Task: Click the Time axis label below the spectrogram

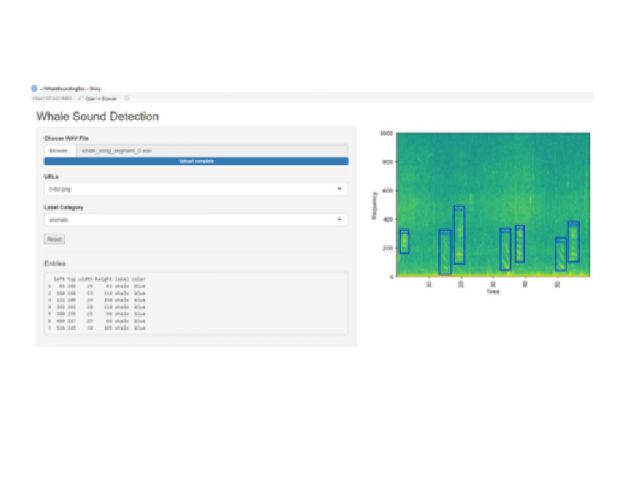Action: (x=493, y=292)
